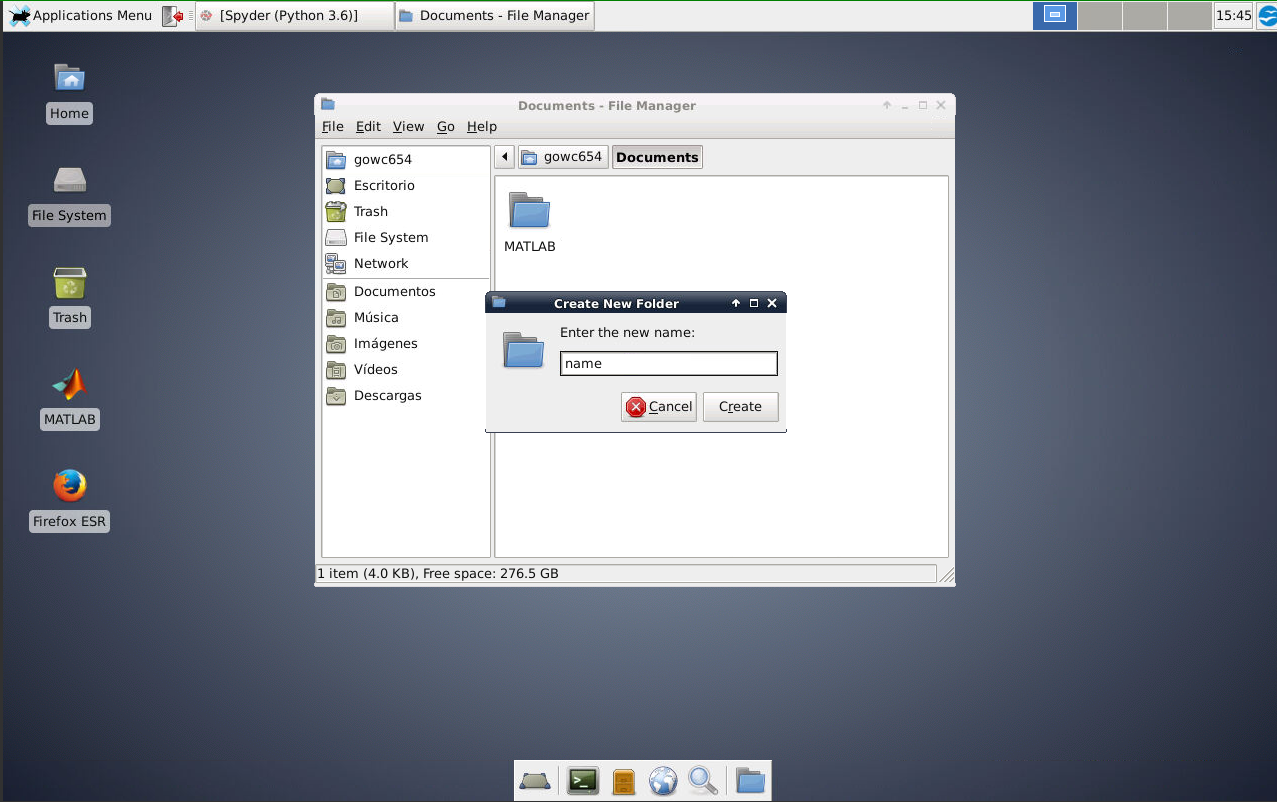Viewport: 1277px width, 802px height.
Task: Open the Terminal from bottom dock
Action: tap(583, 780)
